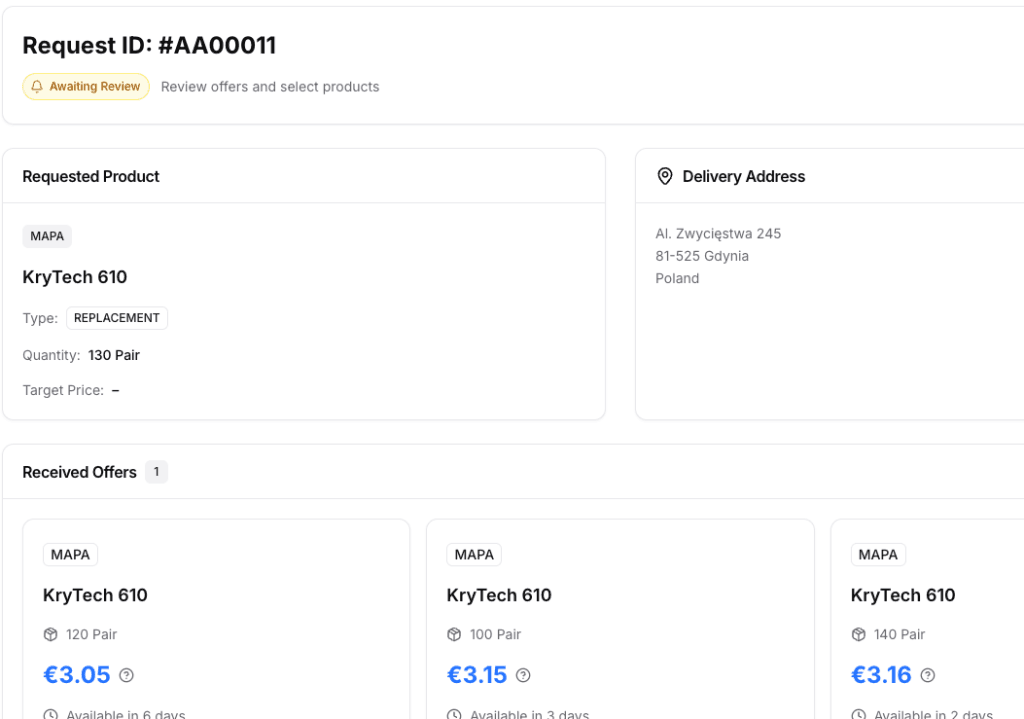Image resolution: width=1024 pixels, height=719 pixels.
Task: Click the Received Offers section header
Action: tap(79, 471)
